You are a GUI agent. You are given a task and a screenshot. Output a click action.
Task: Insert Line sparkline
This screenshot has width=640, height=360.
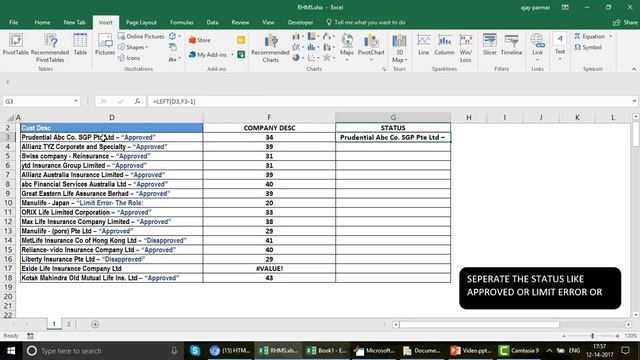click(x=424, y=44)
